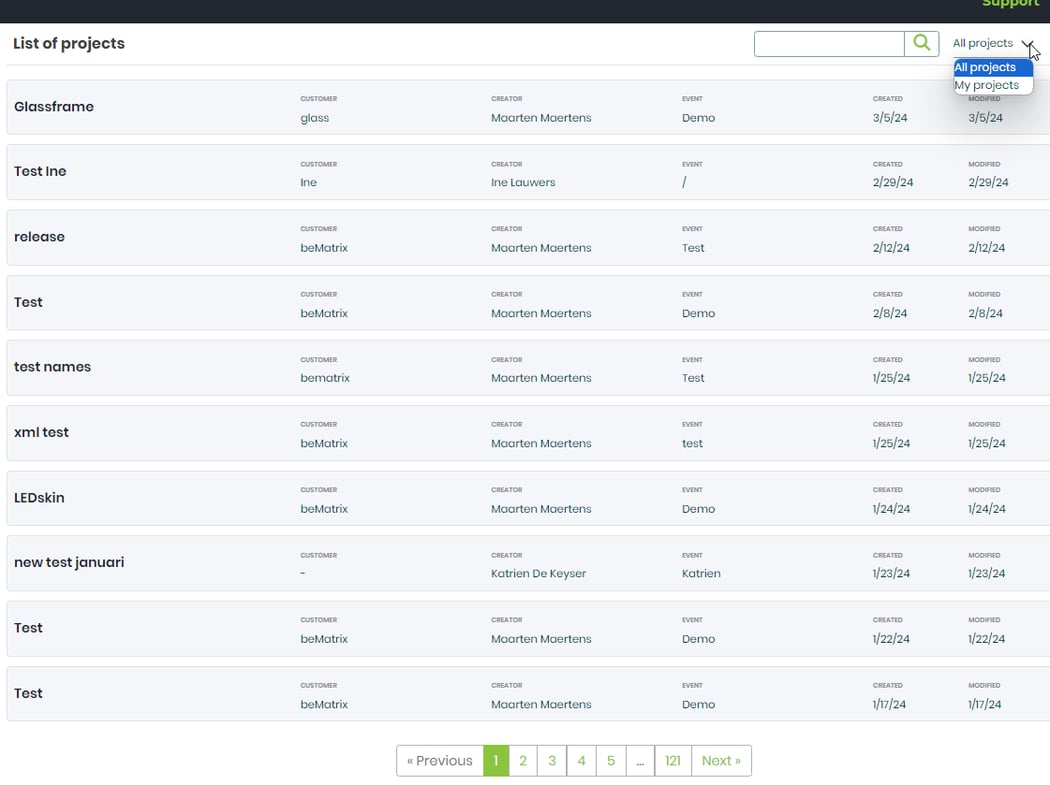Open the Support link in header

click(1010, 3)
